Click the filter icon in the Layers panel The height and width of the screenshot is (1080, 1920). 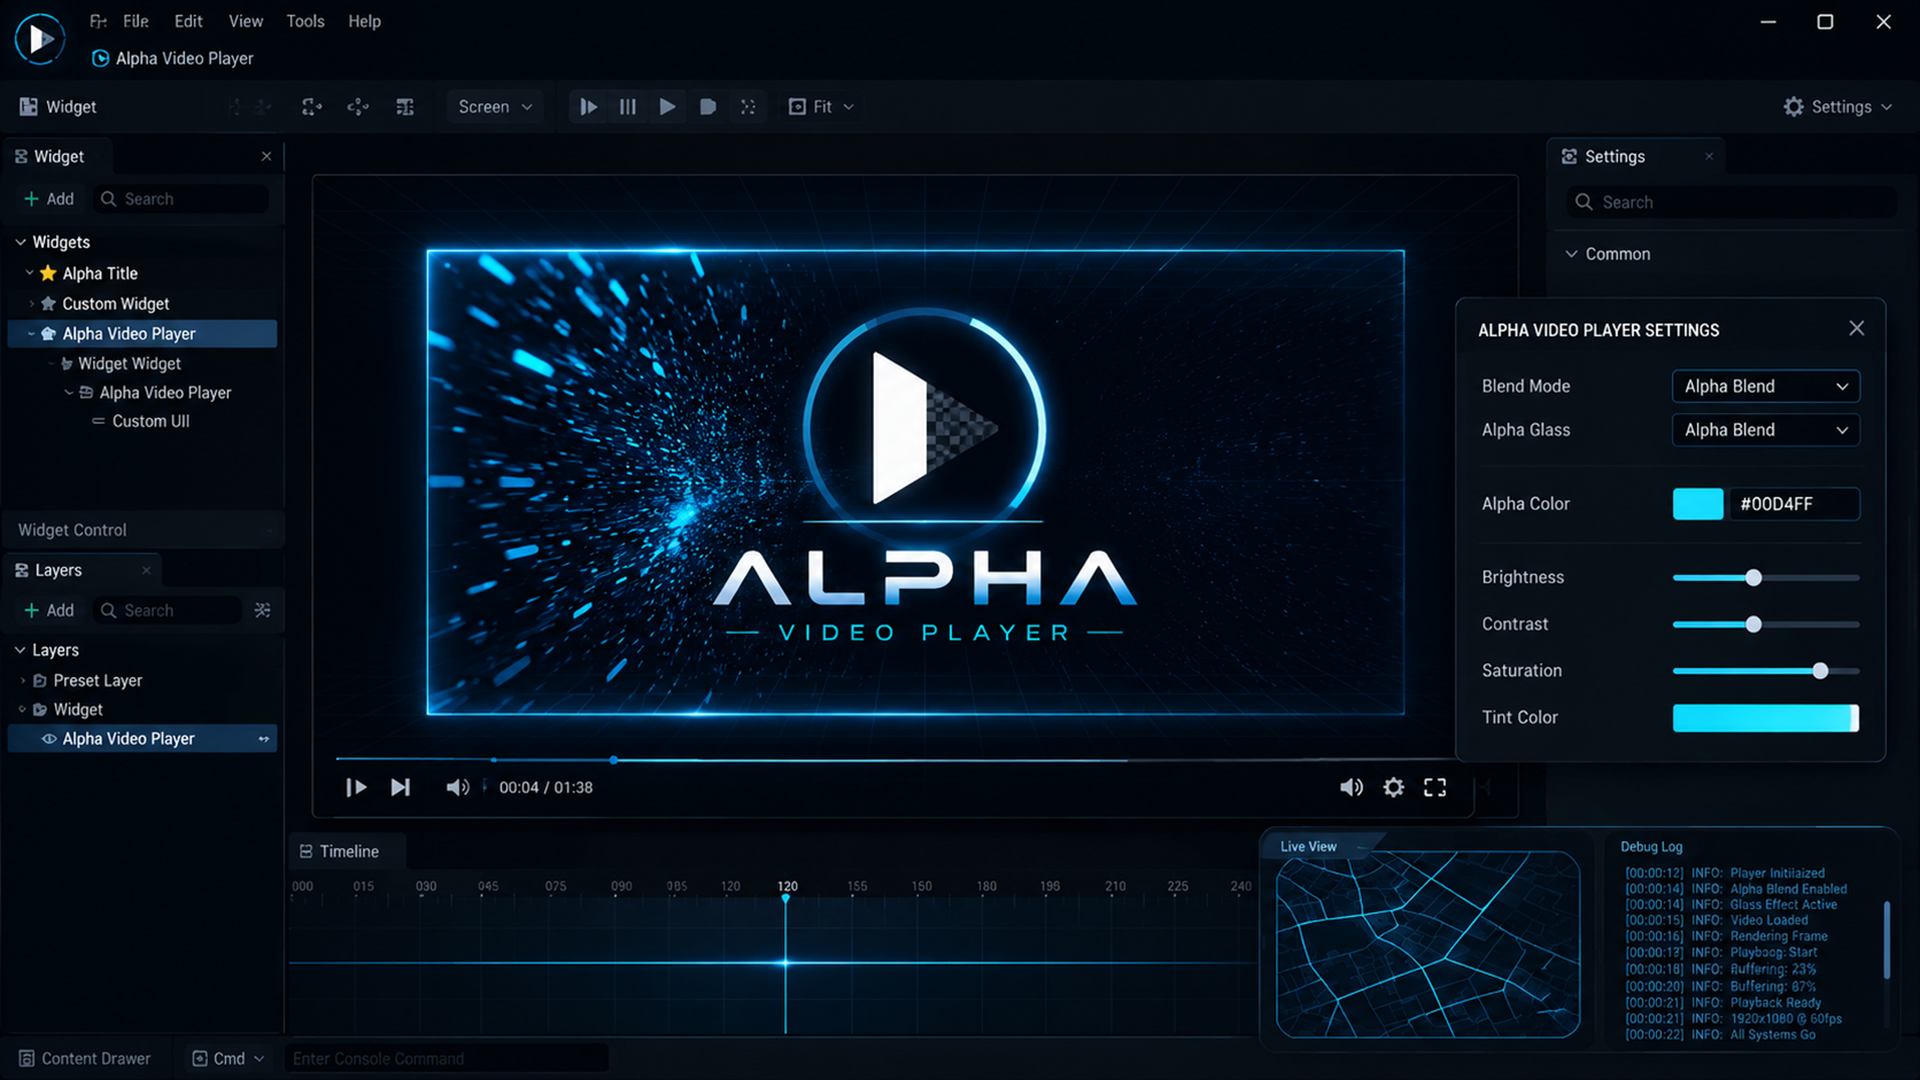click(x=263, y=610)
